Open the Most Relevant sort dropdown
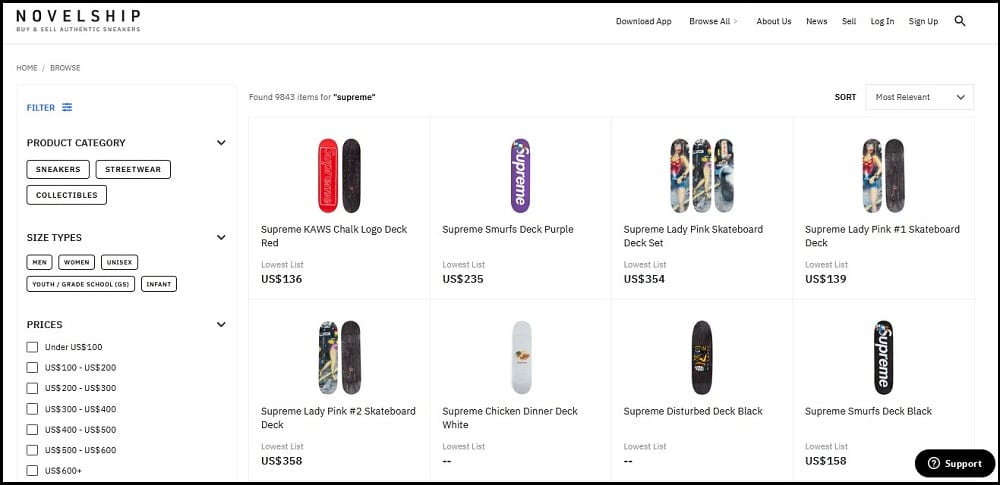The height and width of the screenshot is (485, 1000). click(920, 97)
